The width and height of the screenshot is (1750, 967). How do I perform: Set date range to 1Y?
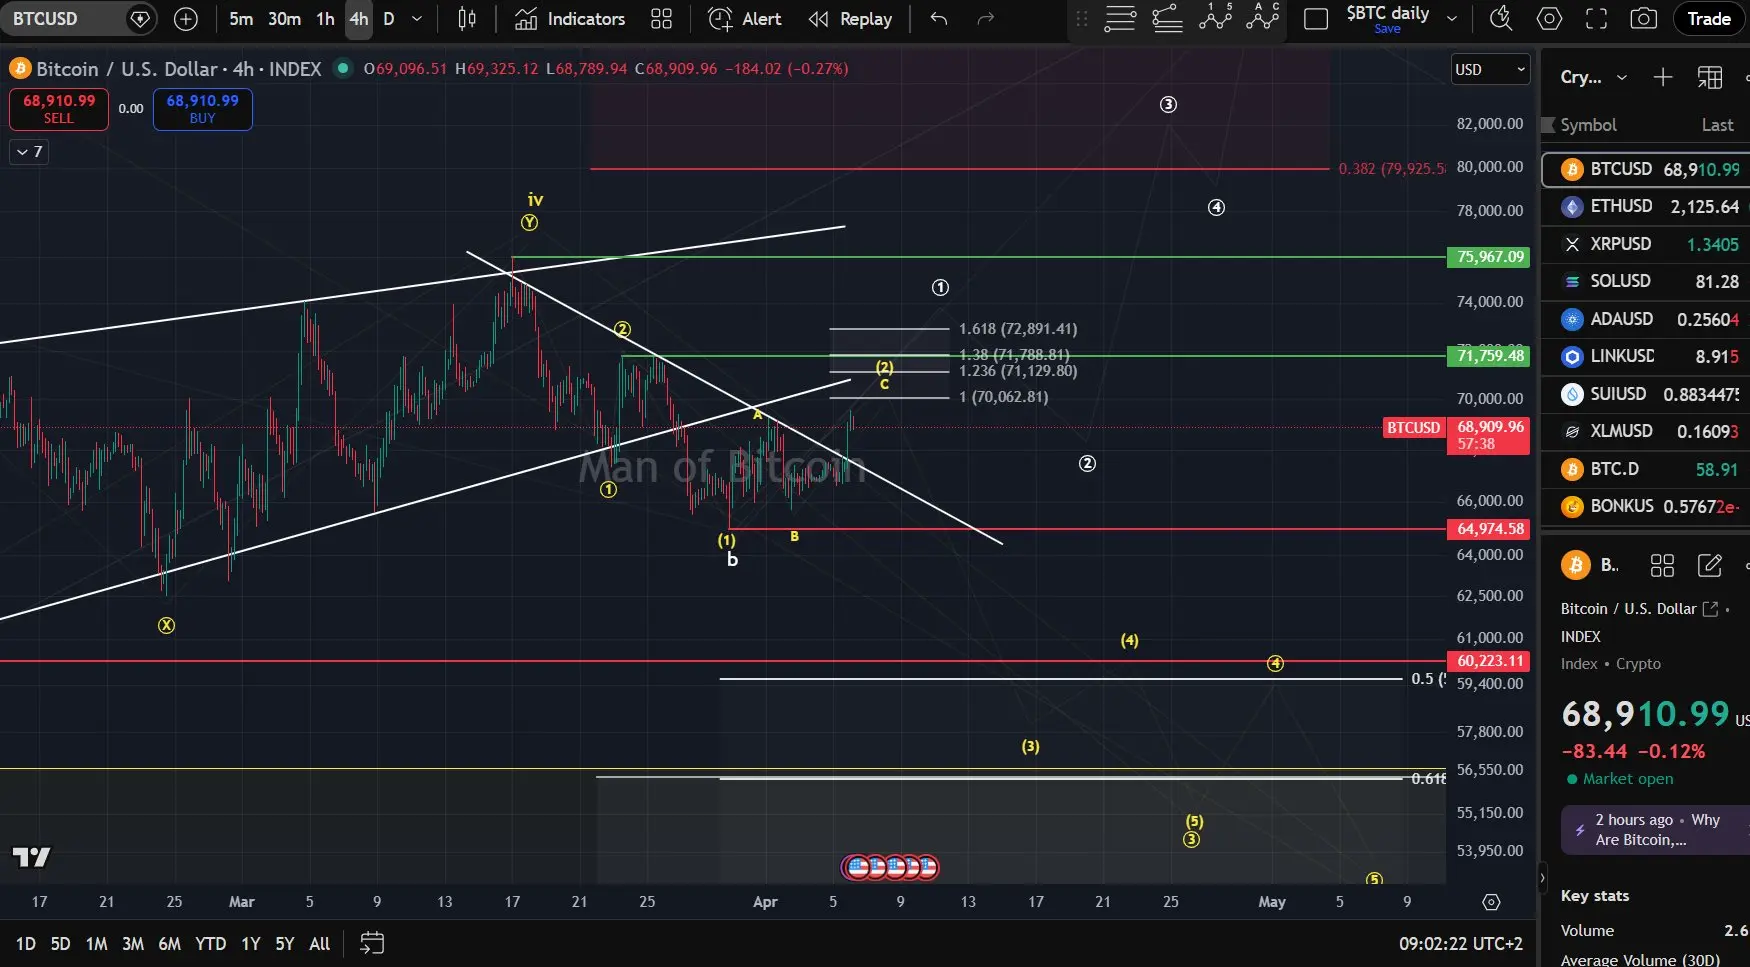point(250,944)
